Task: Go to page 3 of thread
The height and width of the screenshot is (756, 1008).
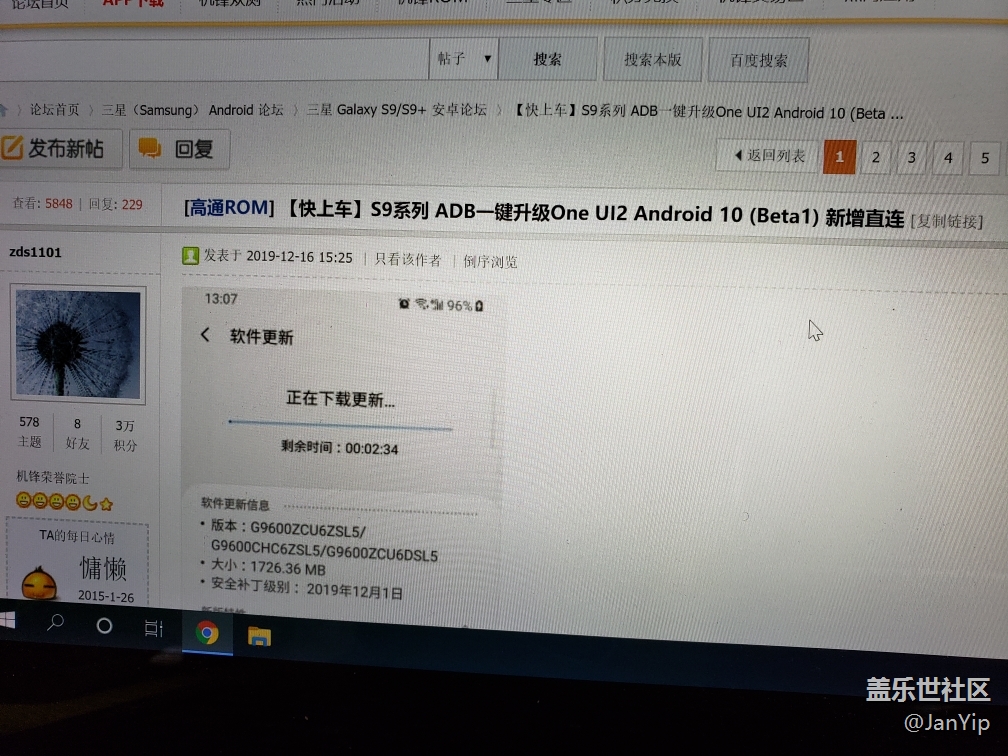Action: pyautogui.click(x=911, y=157)
